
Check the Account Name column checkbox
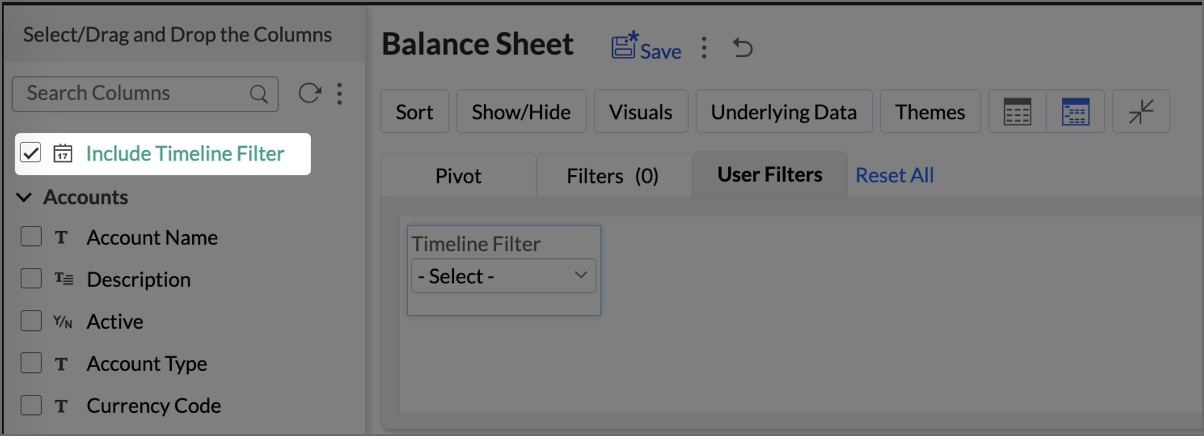tap(31, 237)
